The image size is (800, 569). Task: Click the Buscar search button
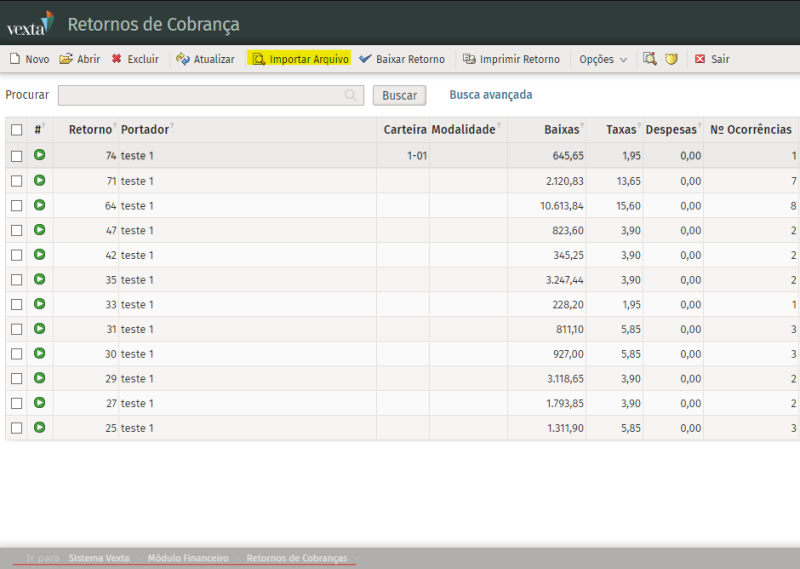point(399,95)
